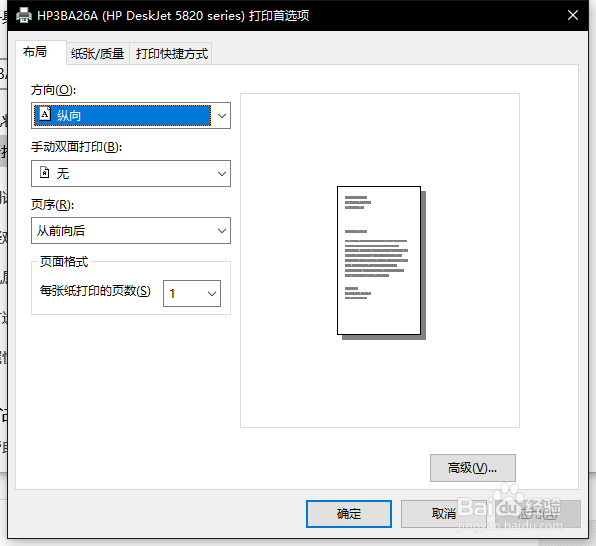Close the print preferences dialog

[x=572, y=15]
